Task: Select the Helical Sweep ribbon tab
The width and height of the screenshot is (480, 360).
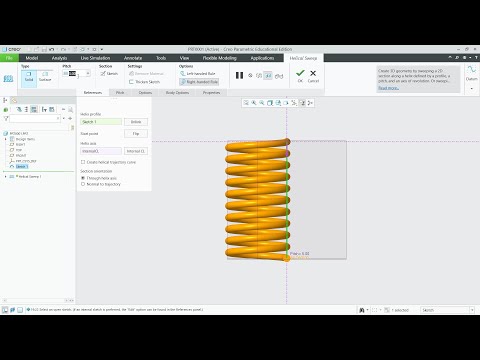Action: 303,58
